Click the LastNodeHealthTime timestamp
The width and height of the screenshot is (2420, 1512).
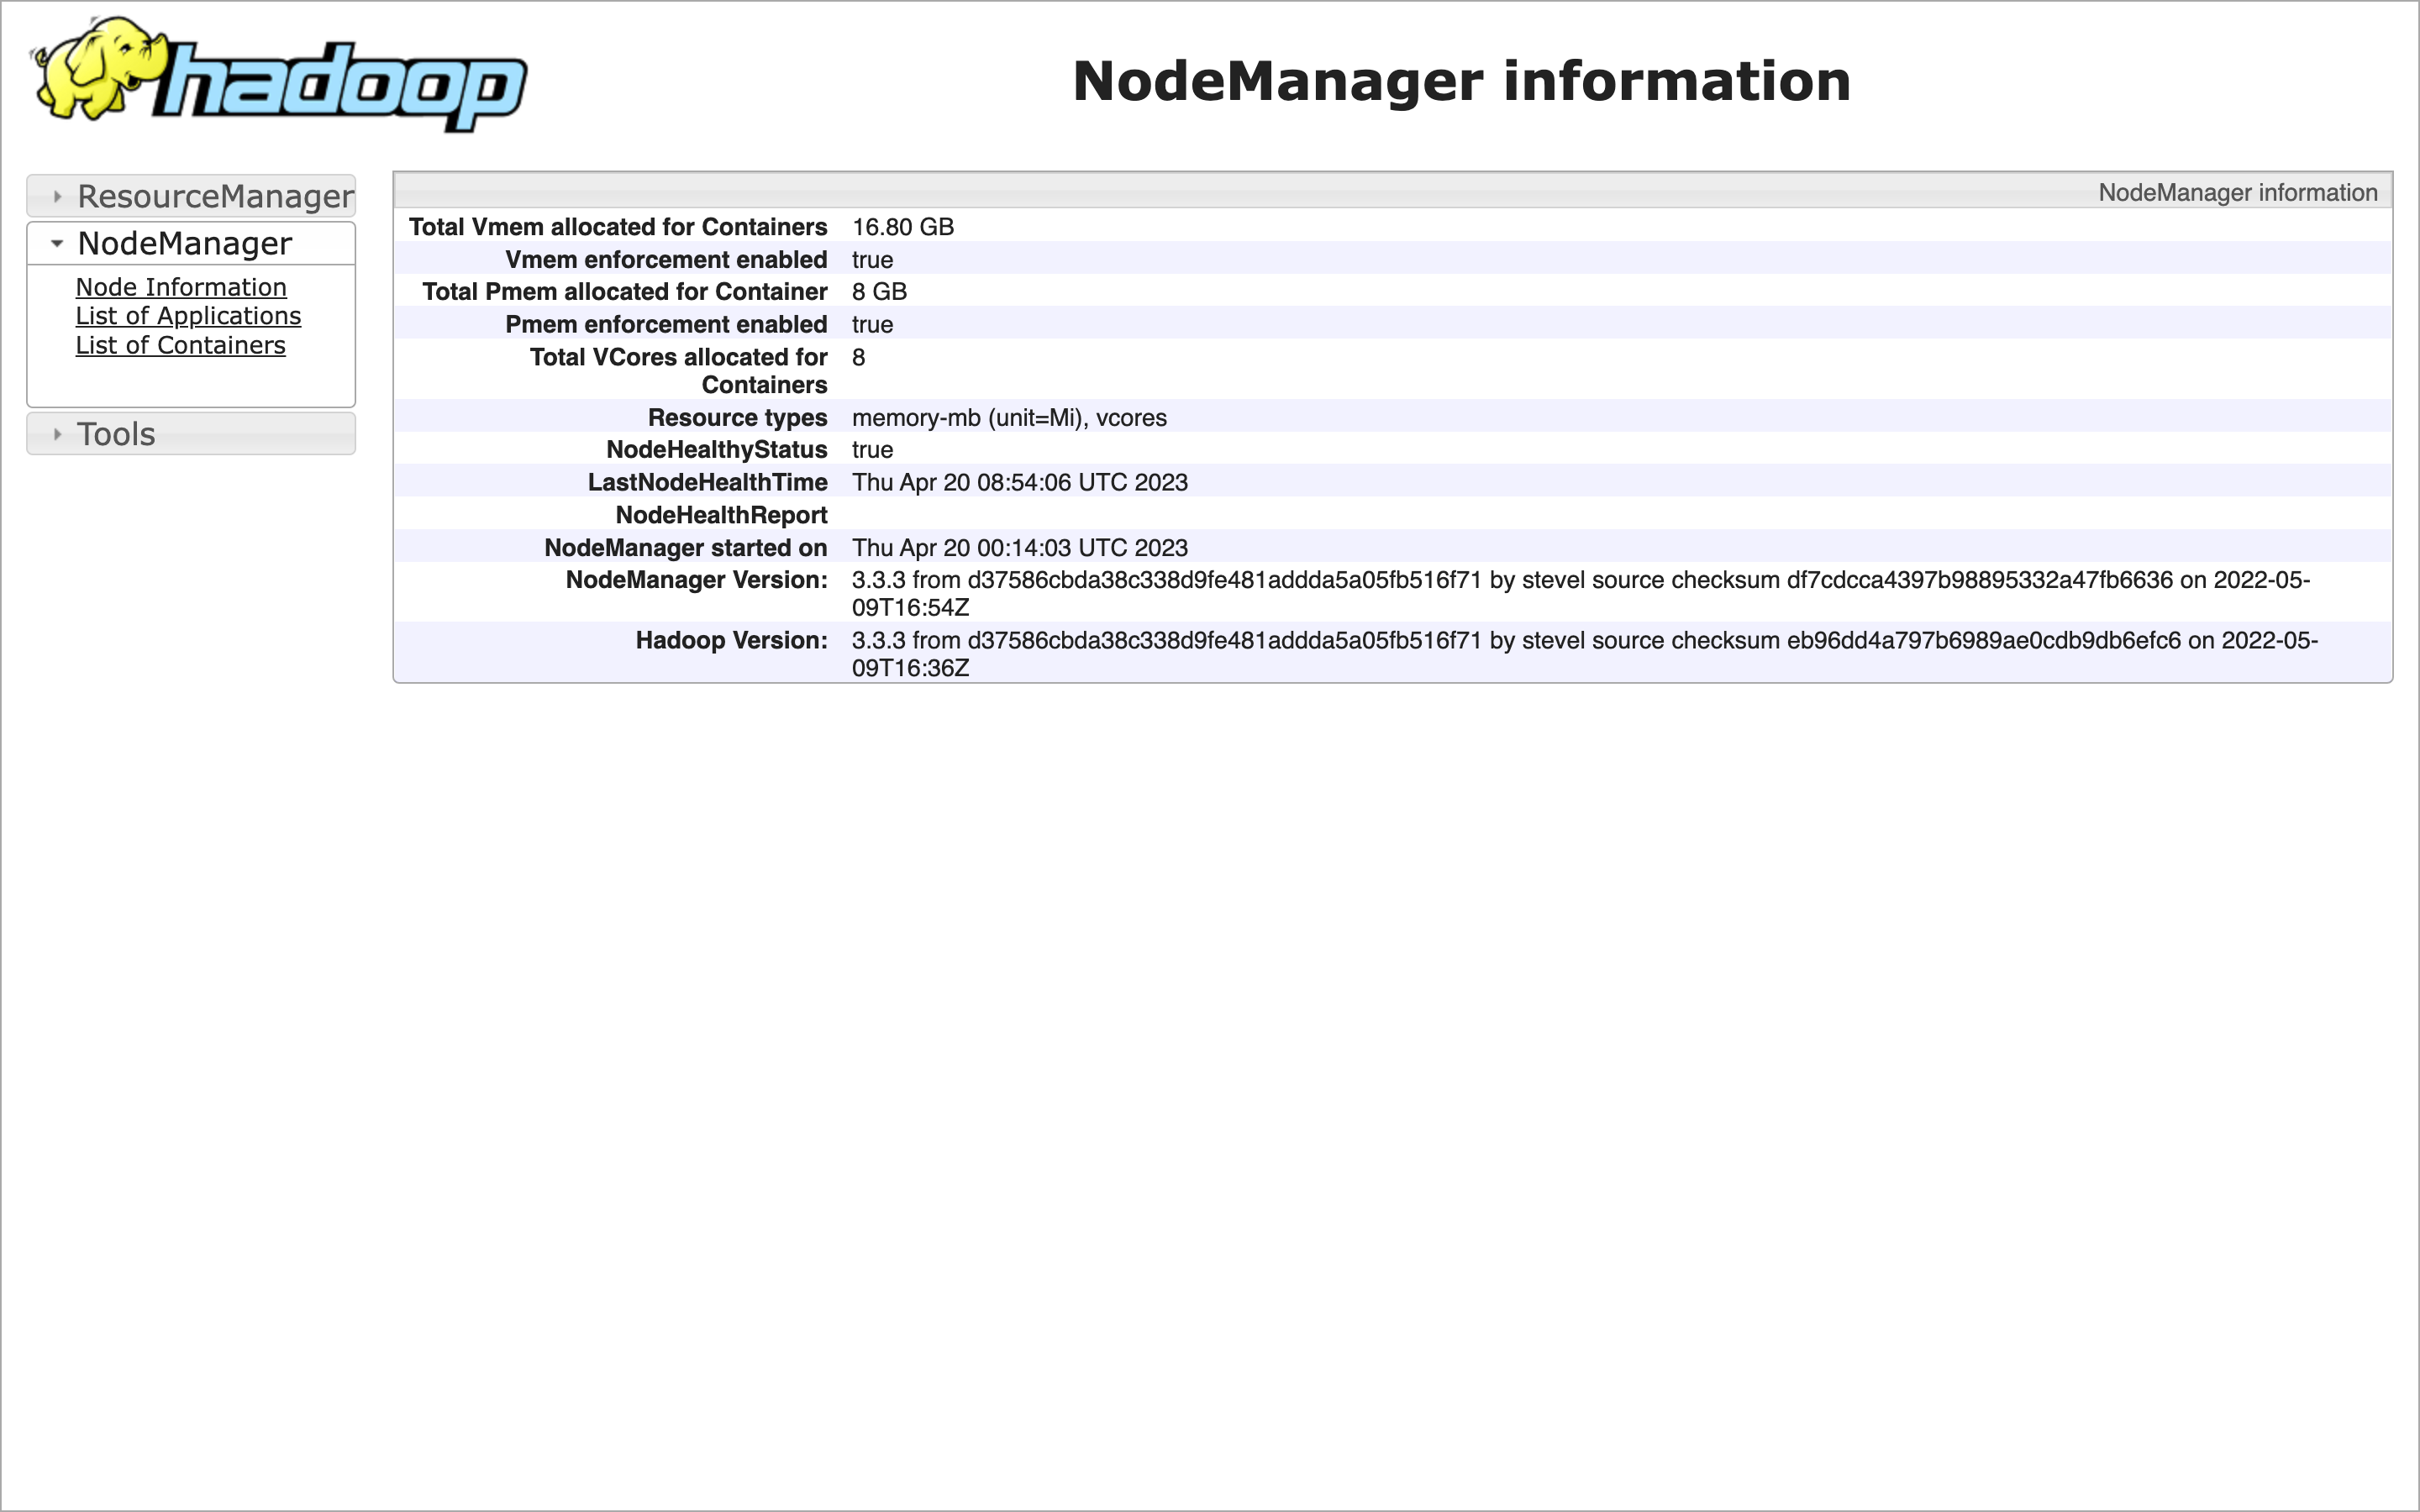pos(1019,482)
